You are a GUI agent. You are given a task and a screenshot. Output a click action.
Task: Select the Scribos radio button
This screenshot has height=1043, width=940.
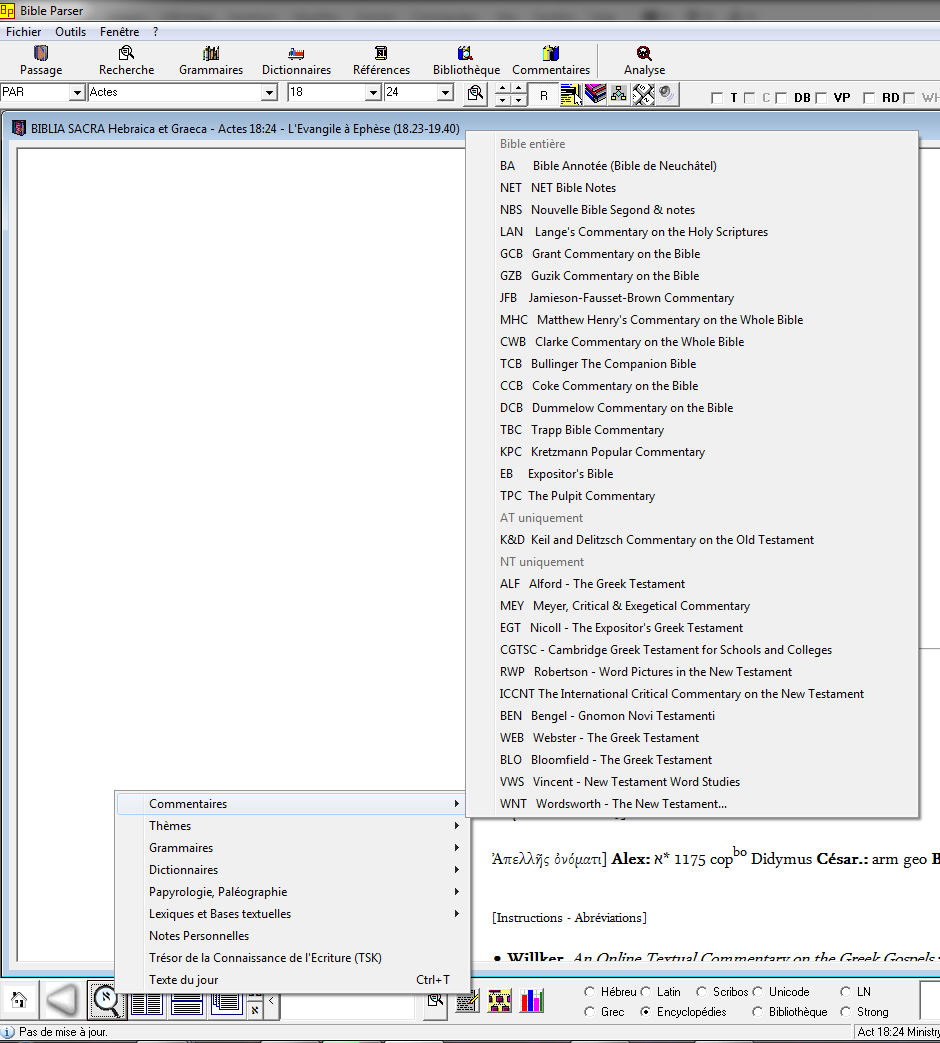point(701,992)
